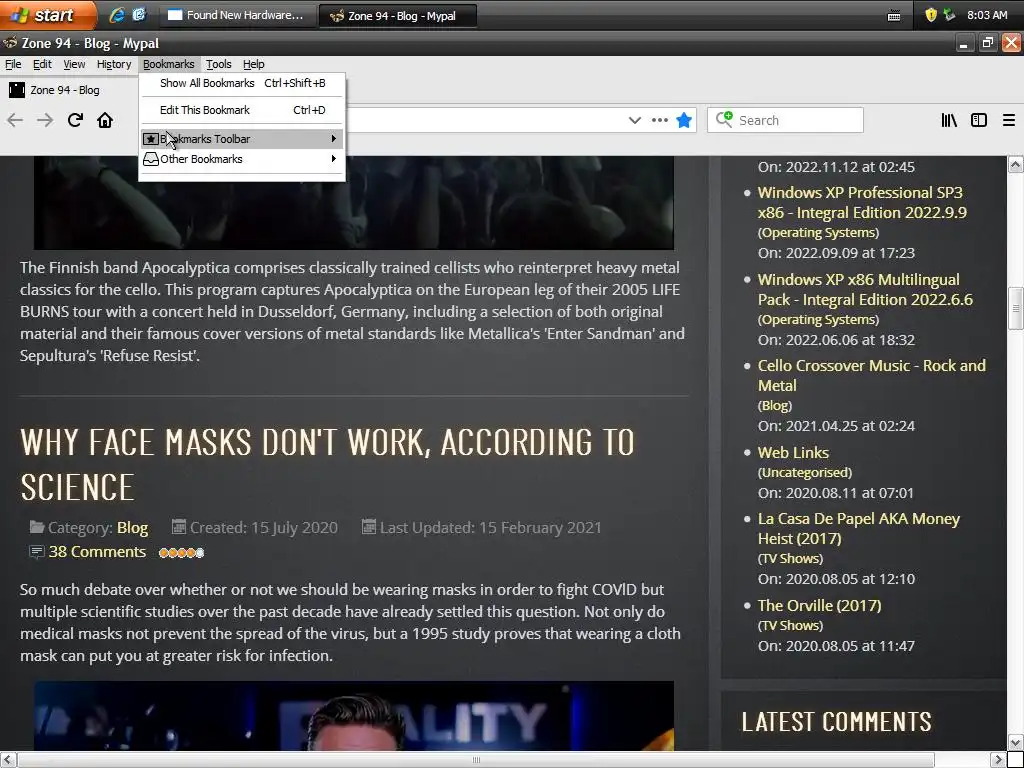Open Cello Crossover Music sidebar link
This screenshot has height=768, width=1024.
[x=872, y=376]
